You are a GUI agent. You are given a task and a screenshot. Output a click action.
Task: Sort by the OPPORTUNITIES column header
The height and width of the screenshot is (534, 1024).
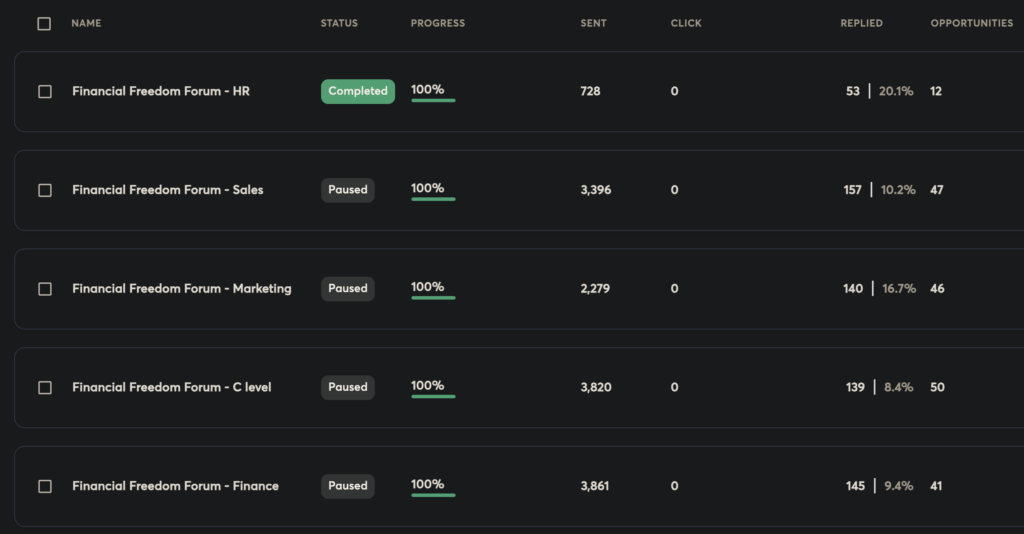[x=971, y=23]
